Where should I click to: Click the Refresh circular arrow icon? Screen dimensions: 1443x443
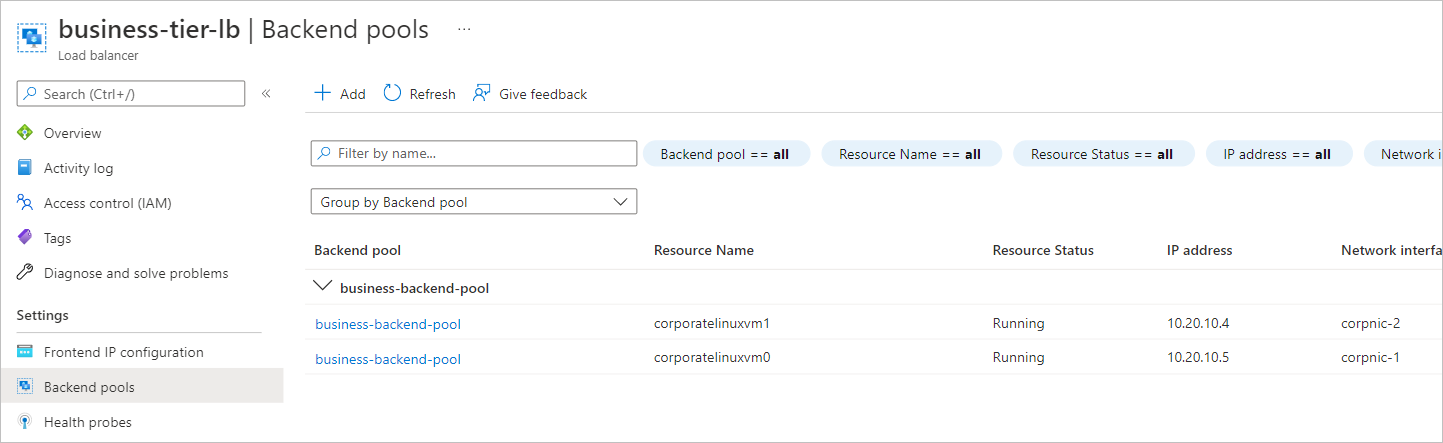point(392,93)
